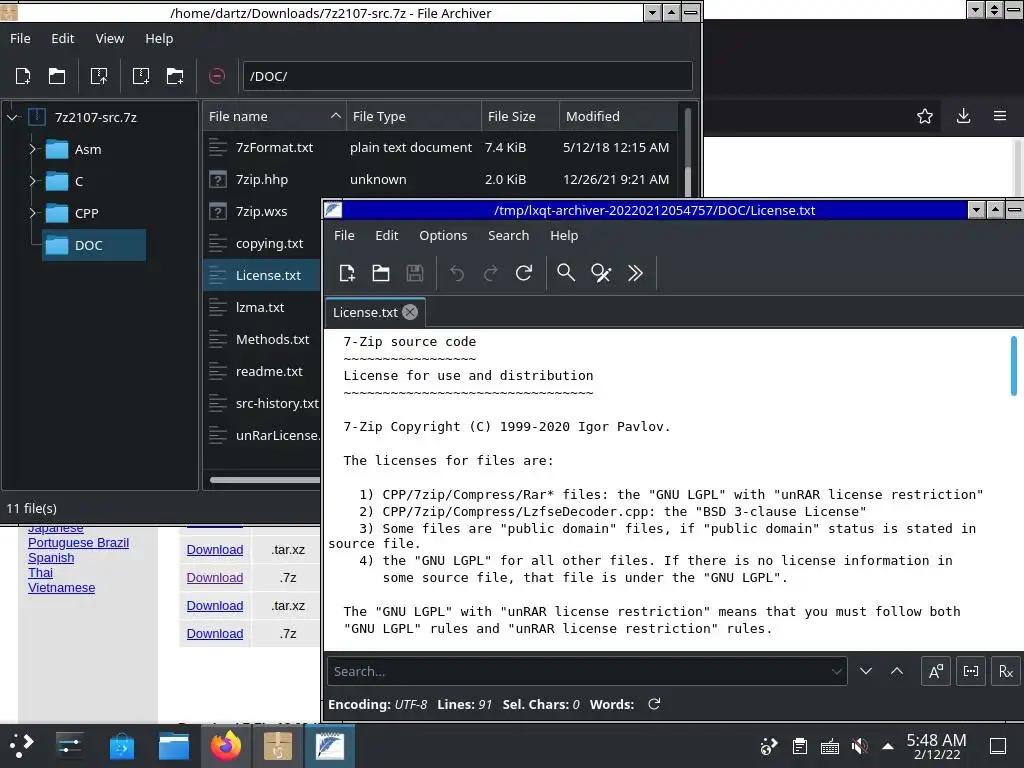Click the Find magnifier icon in editor

coord(566,273)
